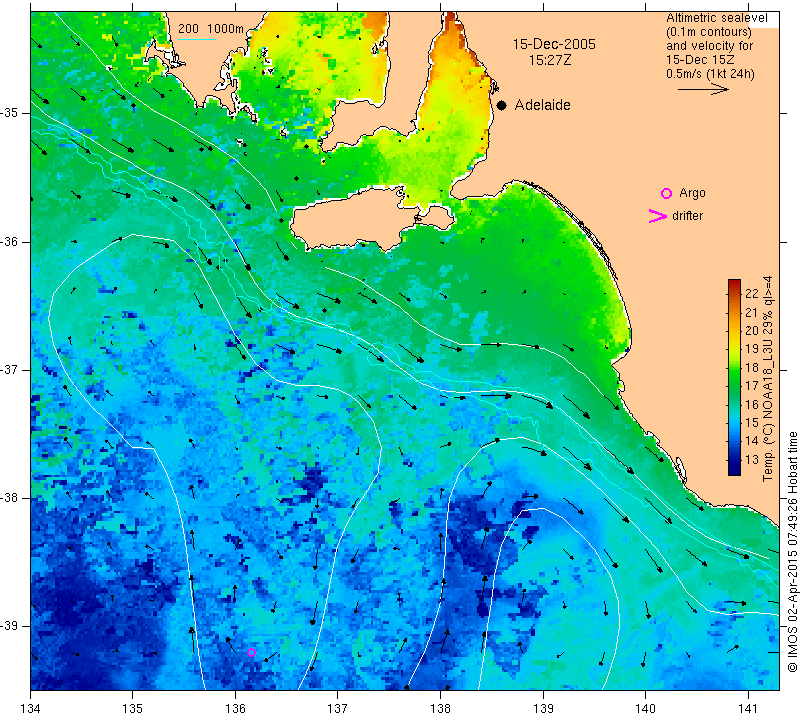This screenshot has width=800, height=720.
Task: Click the dark blue bottom of temperature colorbar
Action: click(x=734, y=471)
